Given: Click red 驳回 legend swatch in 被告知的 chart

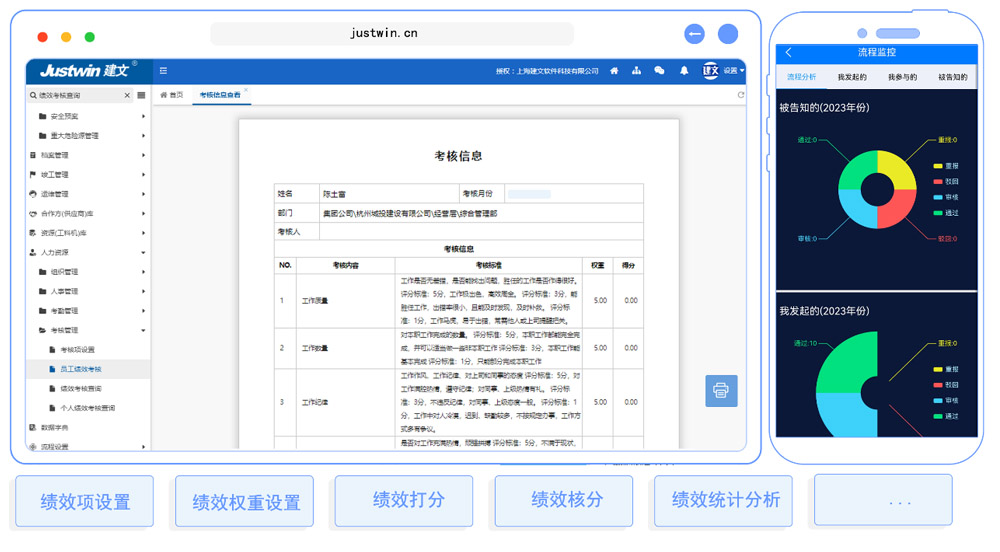Looking at the screenshot, I should 938,182.
